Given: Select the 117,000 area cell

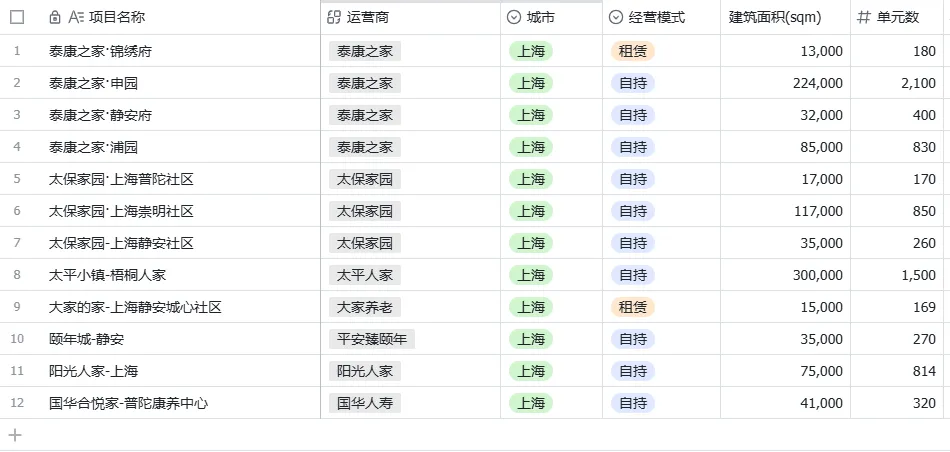Looking at the screenshot, I should pyautogui.click(x=785, y=211).
